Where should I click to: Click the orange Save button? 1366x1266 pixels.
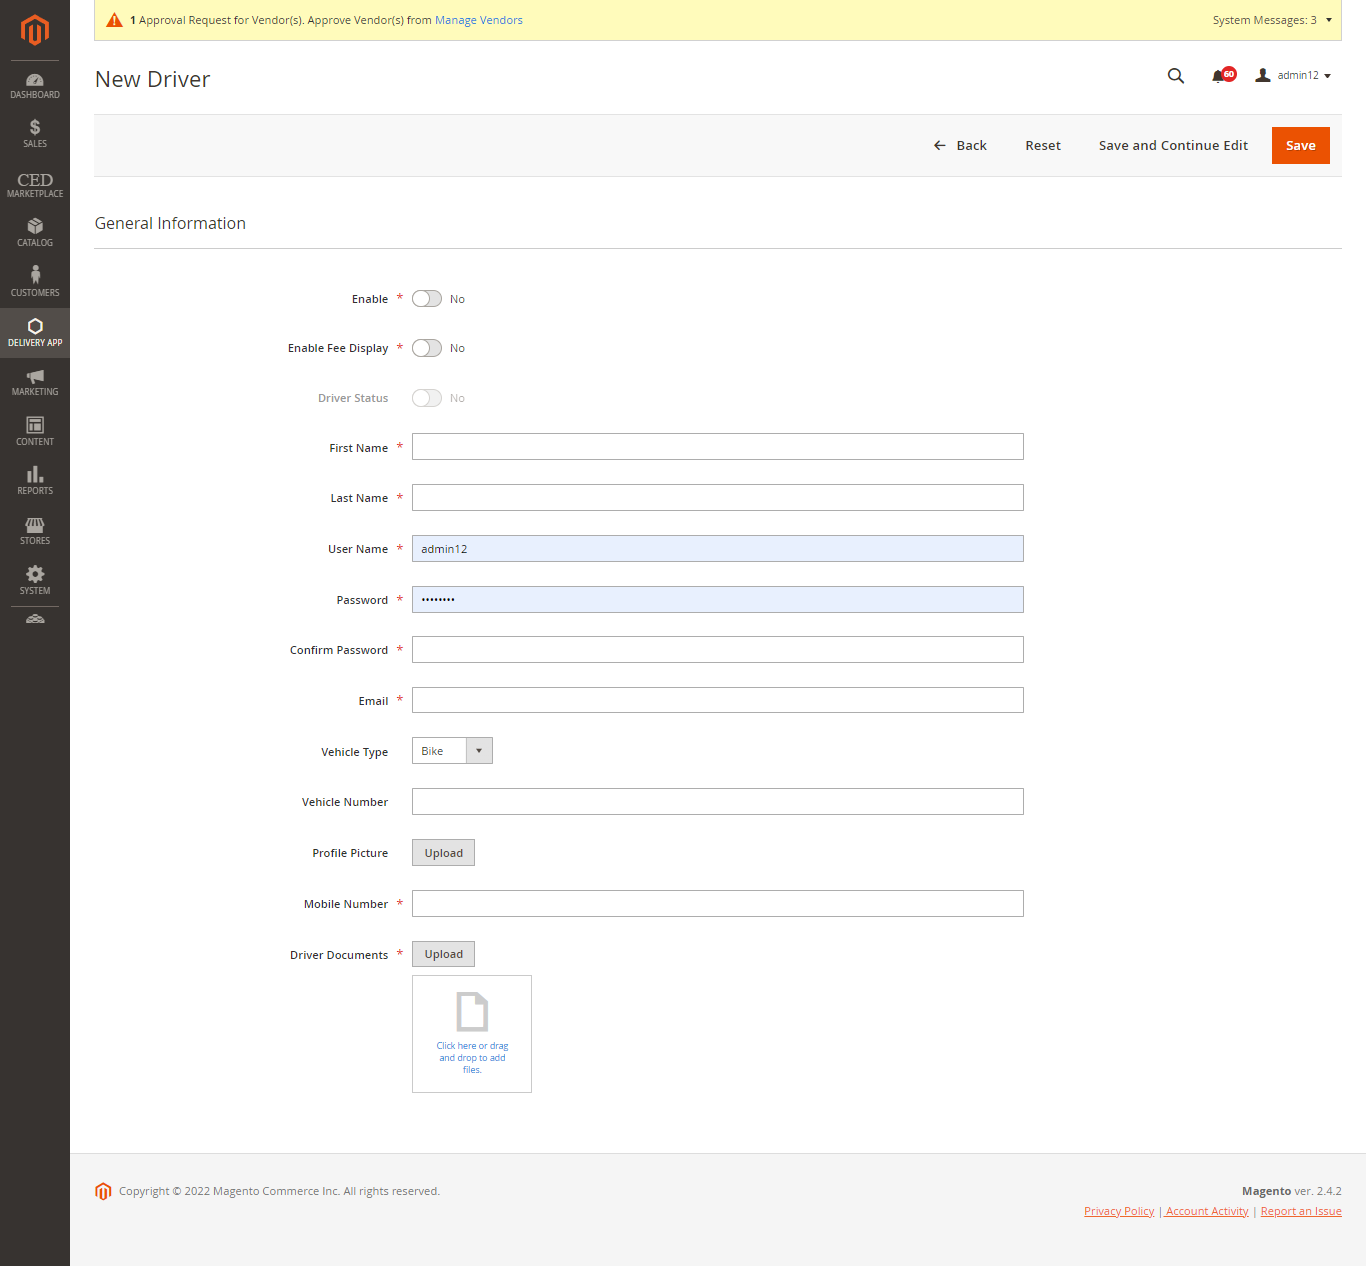1300,146
